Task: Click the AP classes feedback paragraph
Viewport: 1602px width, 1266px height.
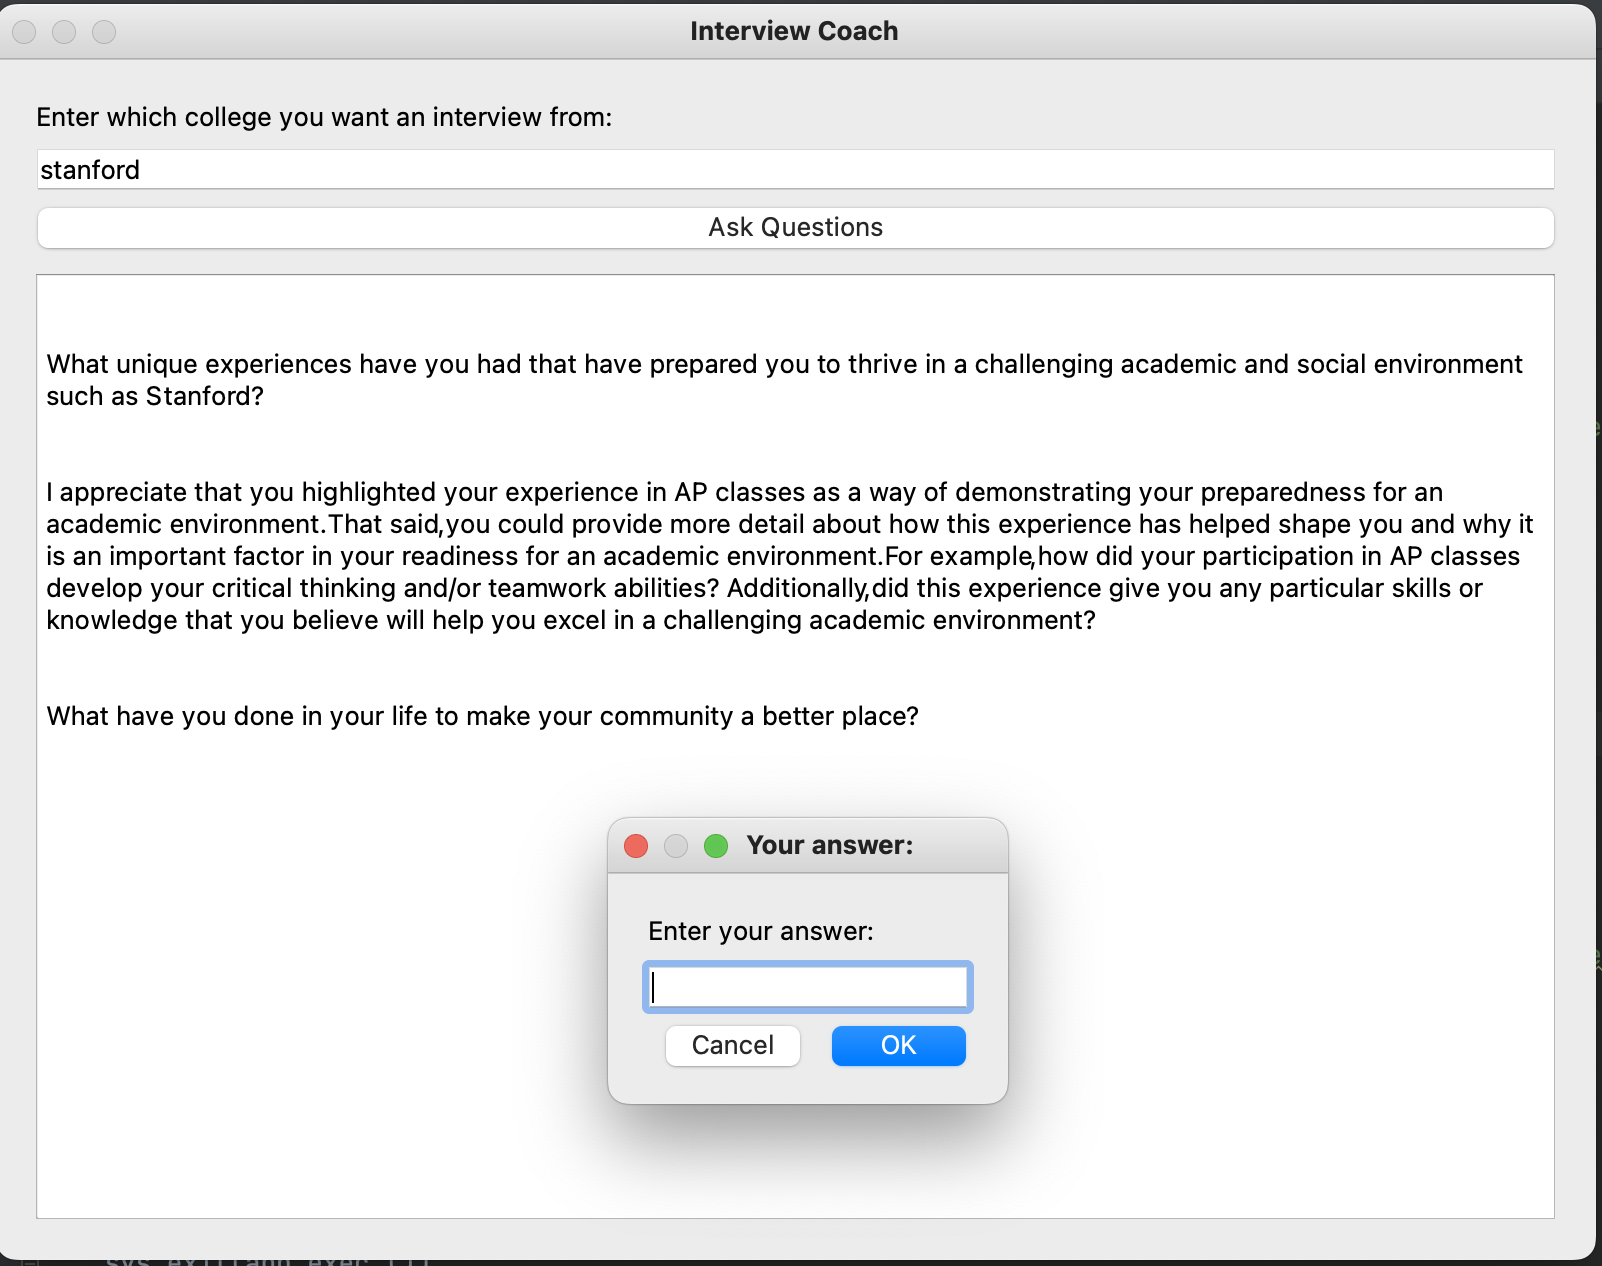Action: click(x=789, y=556)
